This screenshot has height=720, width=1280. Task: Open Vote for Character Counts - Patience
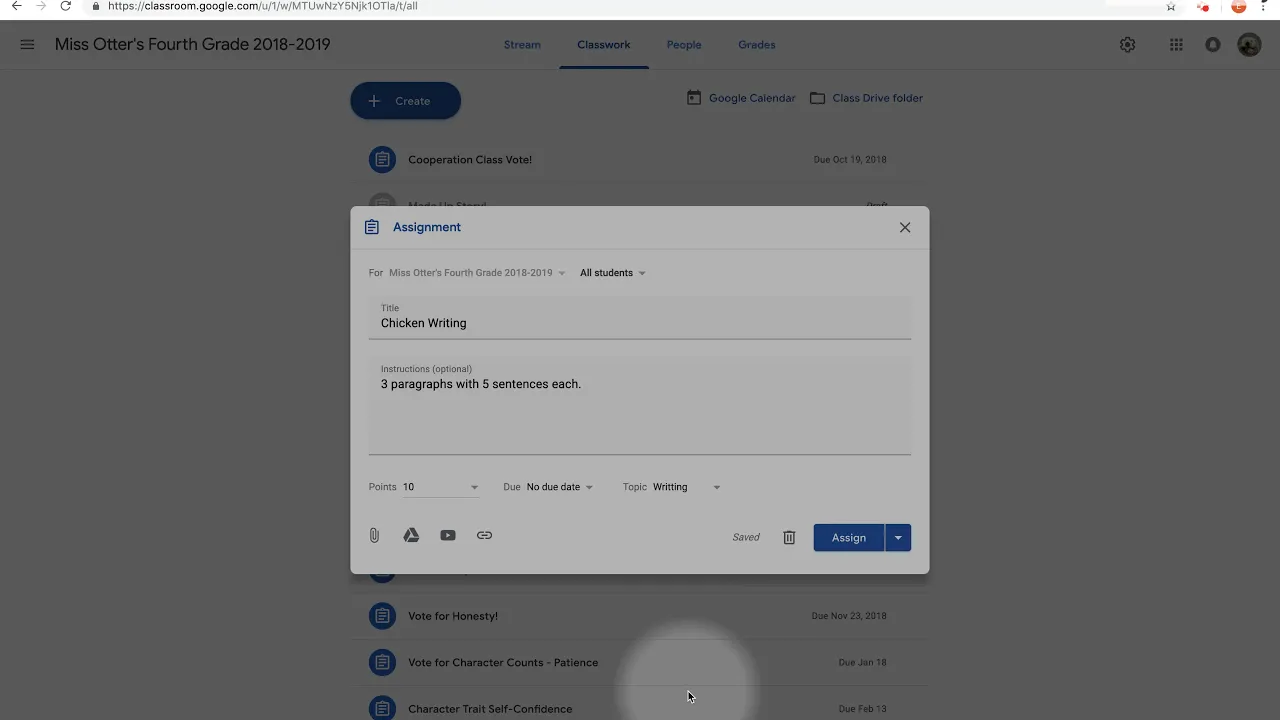point(503,662)
